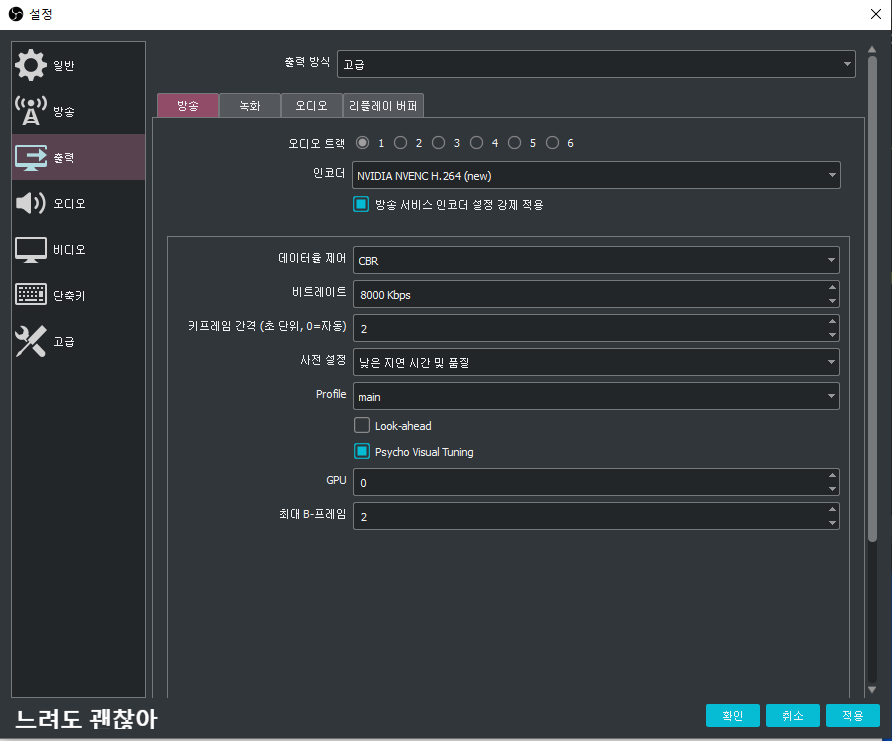
Task: Click the scrollbar up arrow
Action: pyautogui.click(x=872, y=49)
